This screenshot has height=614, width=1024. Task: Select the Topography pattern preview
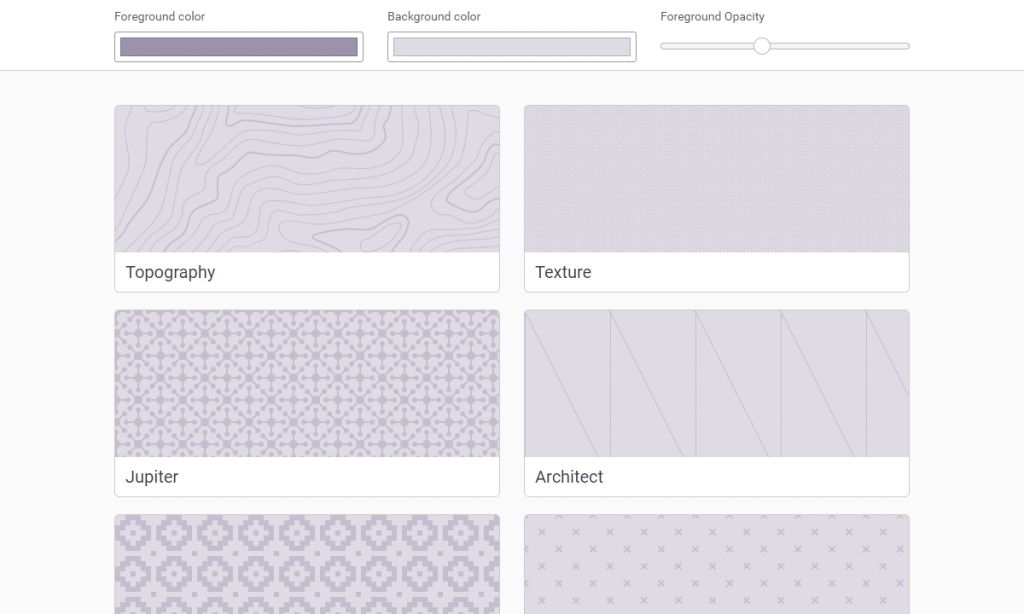pos(307,179)
